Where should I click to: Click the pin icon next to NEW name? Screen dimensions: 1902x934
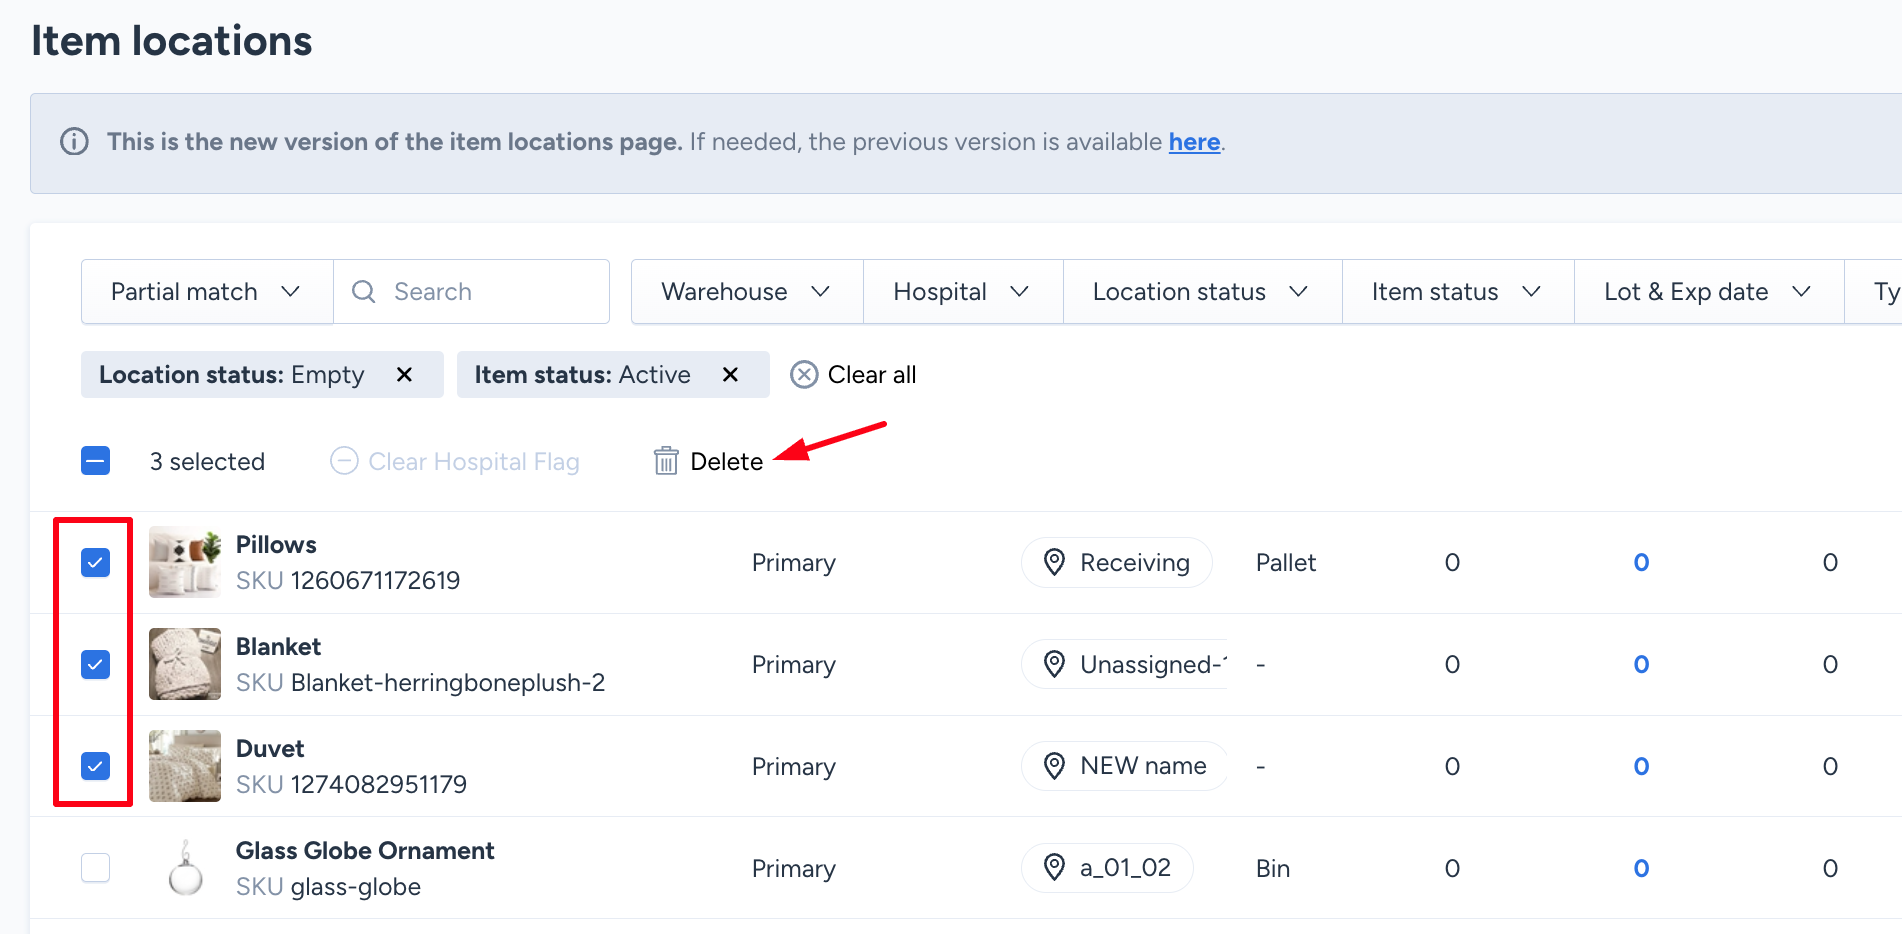coord(1054,766)
